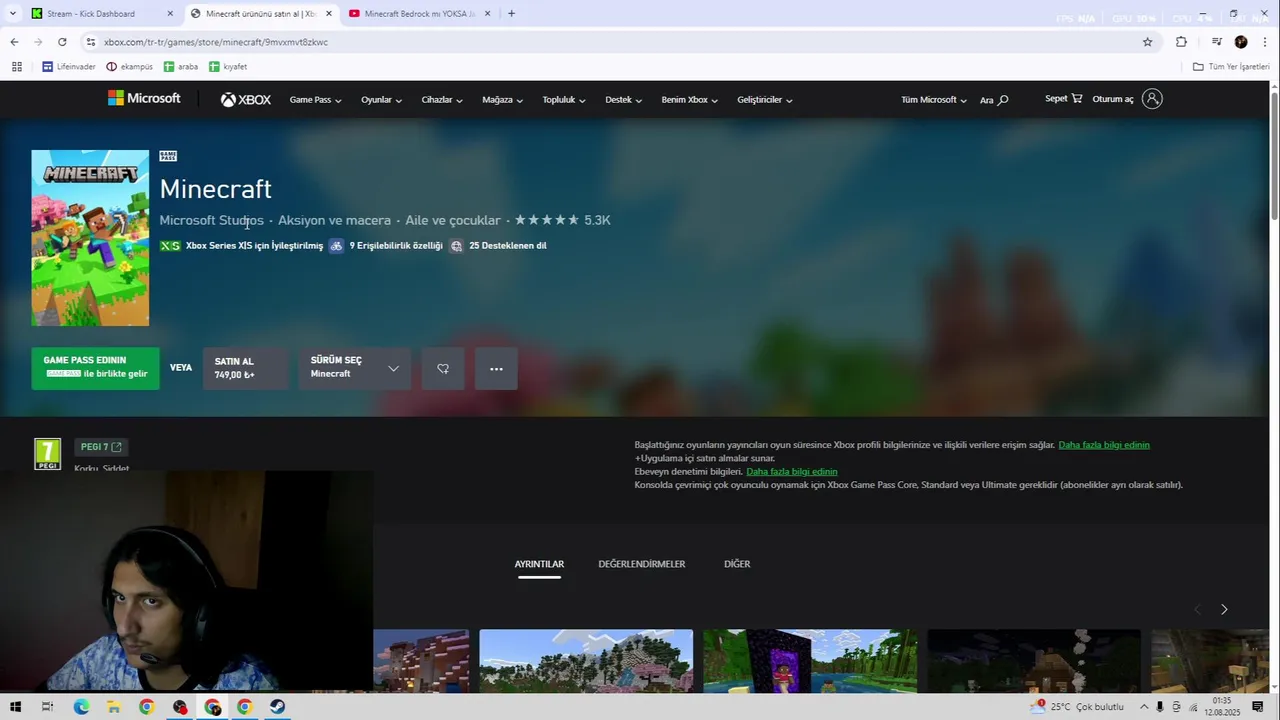The height and width of the screenshot is (720, 1280).
Task: Advance screenshots with the right arrow
Action: pos(1224,609)
